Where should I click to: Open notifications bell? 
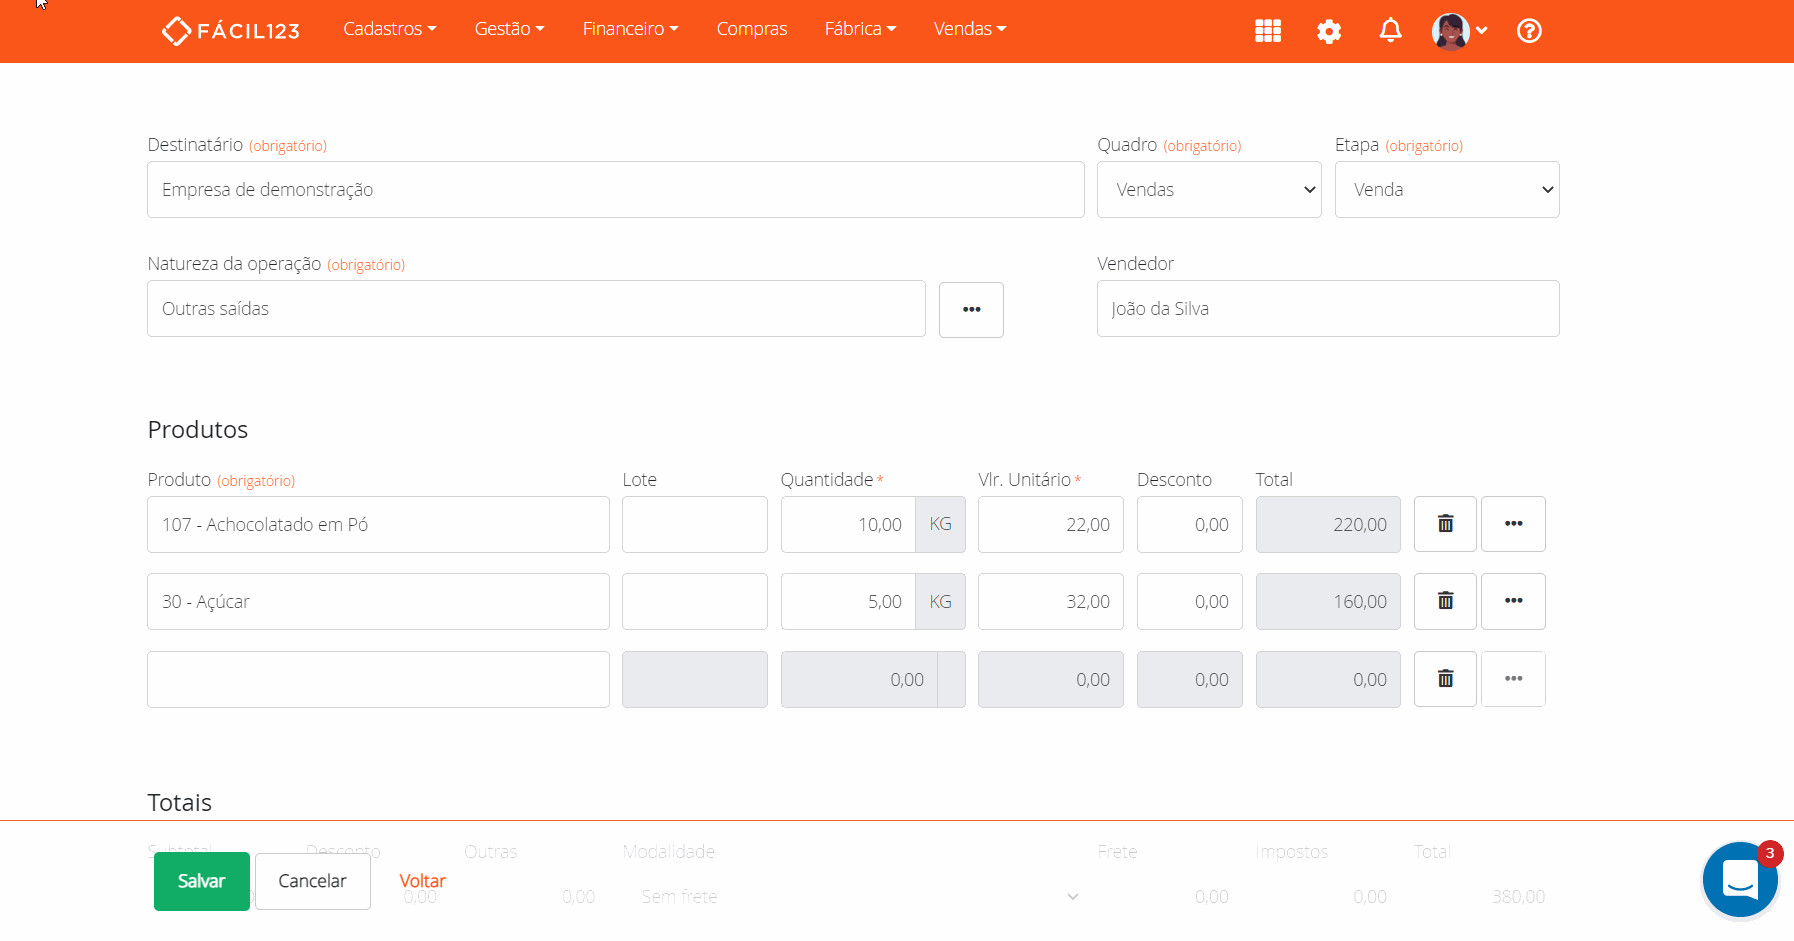1390,31
